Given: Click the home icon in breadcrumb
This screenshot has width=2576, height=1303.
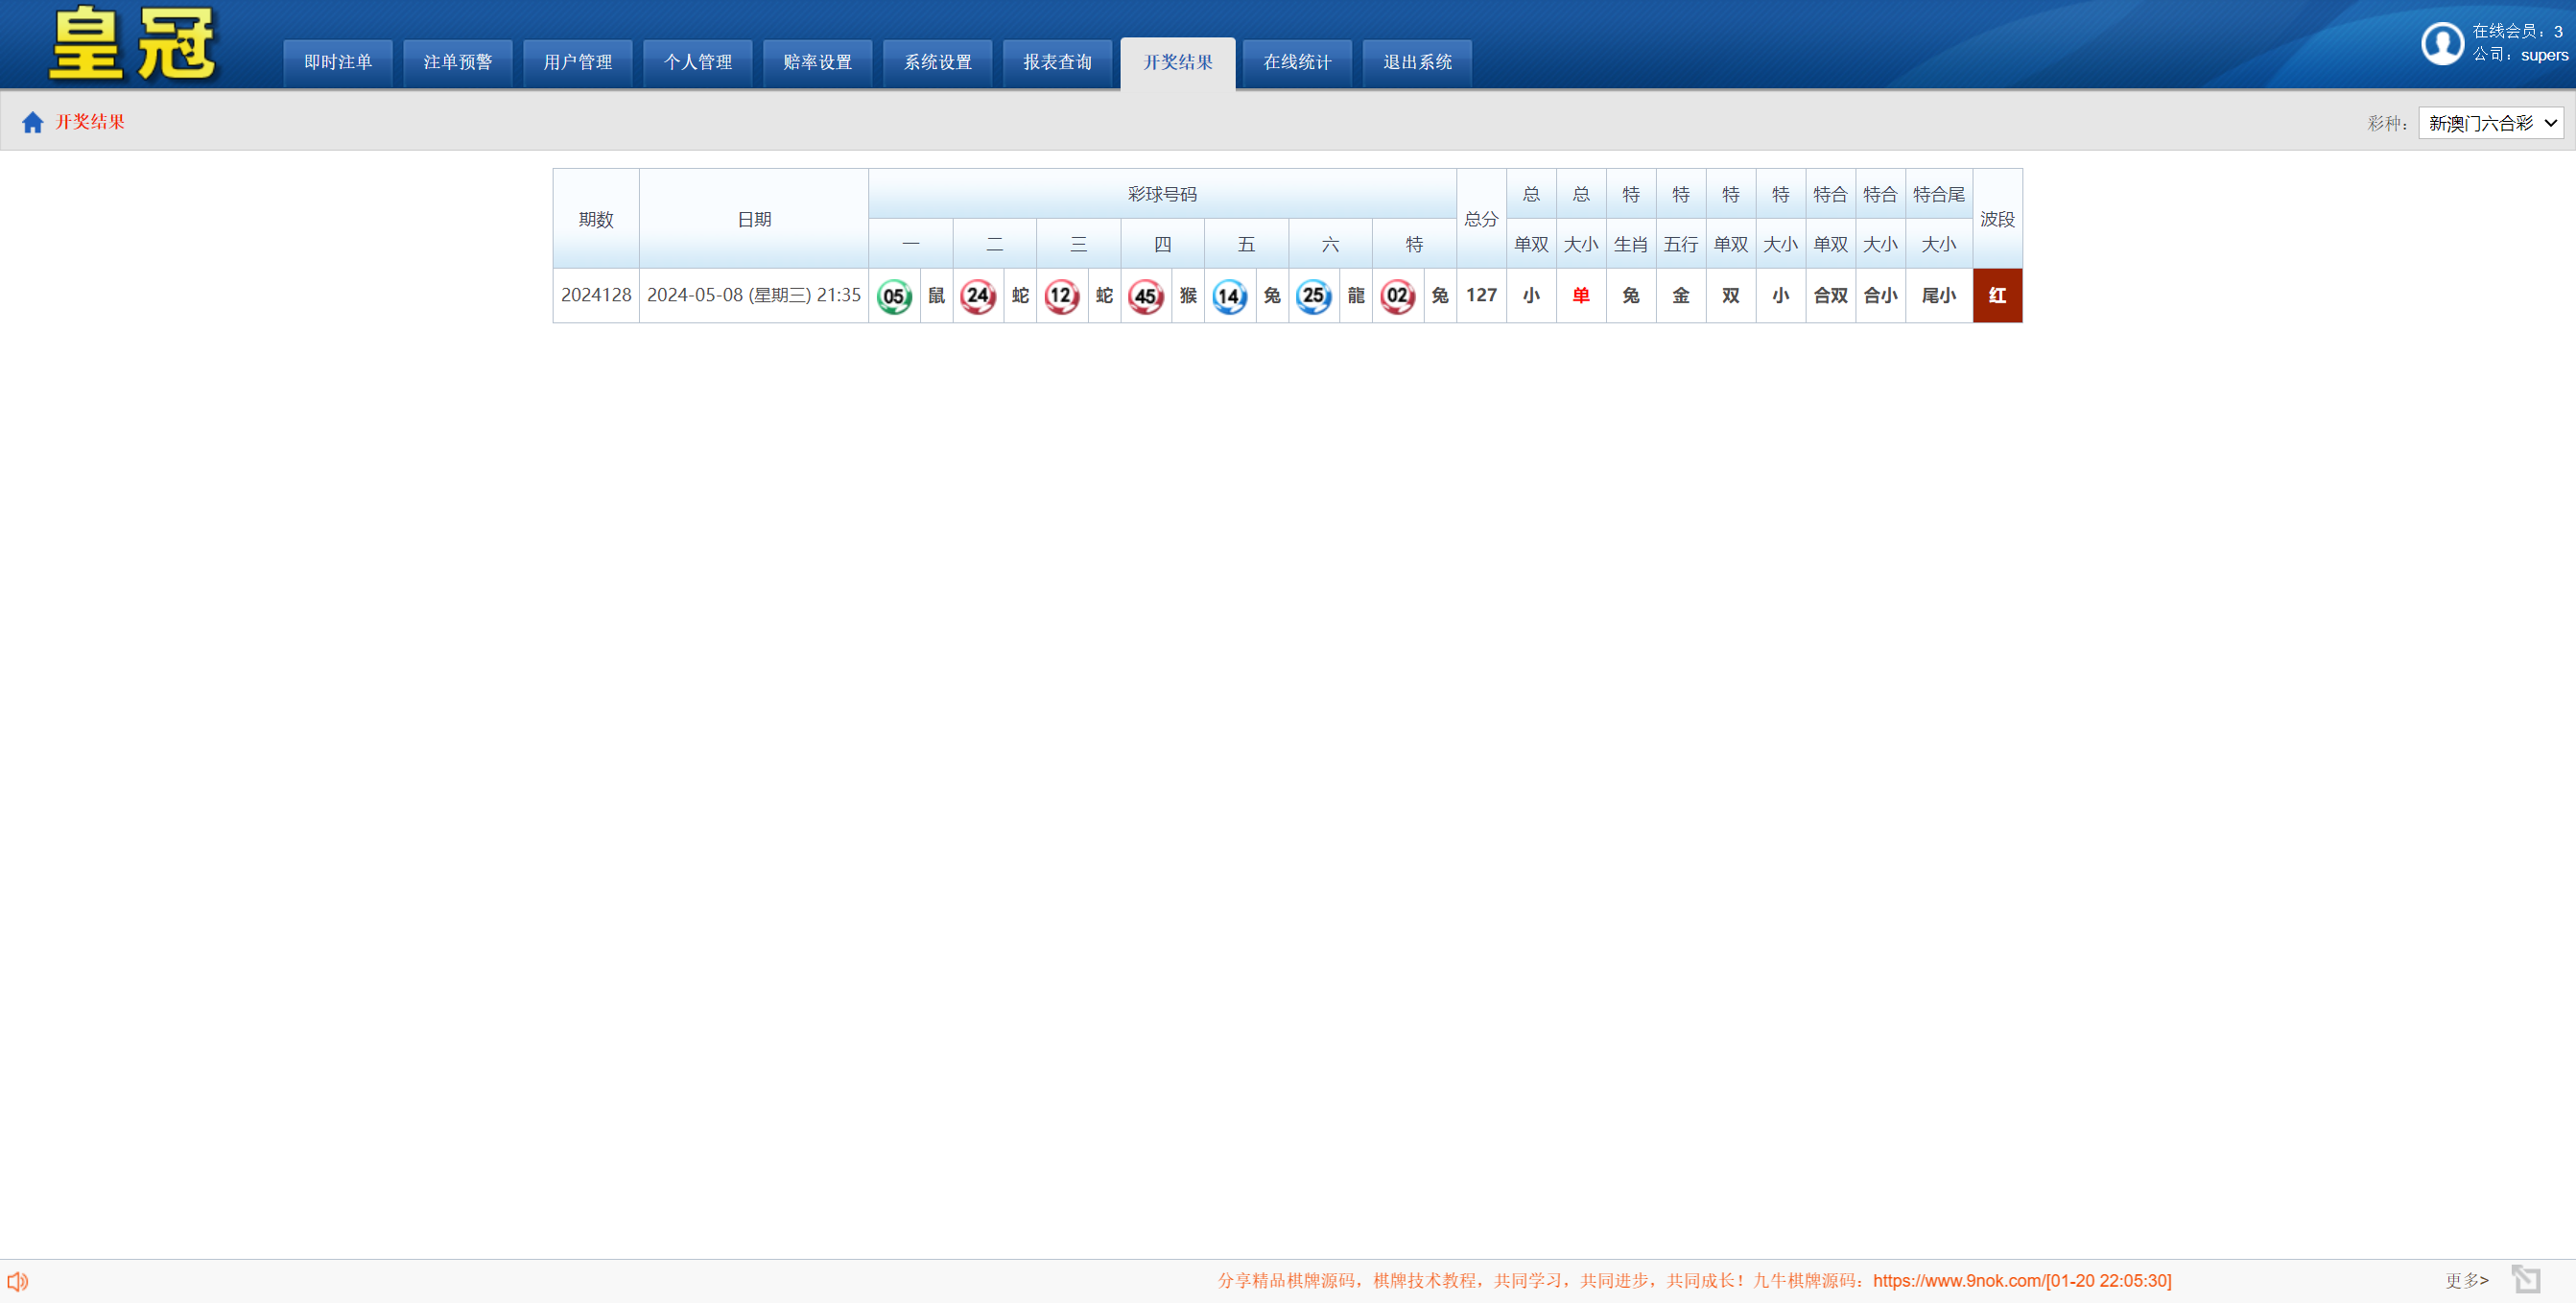Looking at the screenshot, I should point(32,122).
